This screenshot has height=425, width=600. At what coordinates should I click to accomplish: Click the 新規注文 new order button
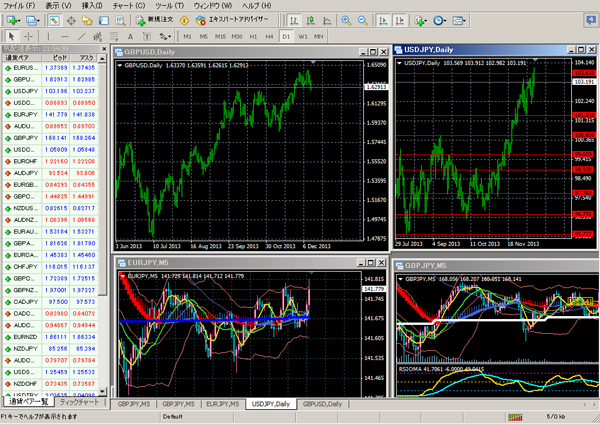[x=155, y=20]
